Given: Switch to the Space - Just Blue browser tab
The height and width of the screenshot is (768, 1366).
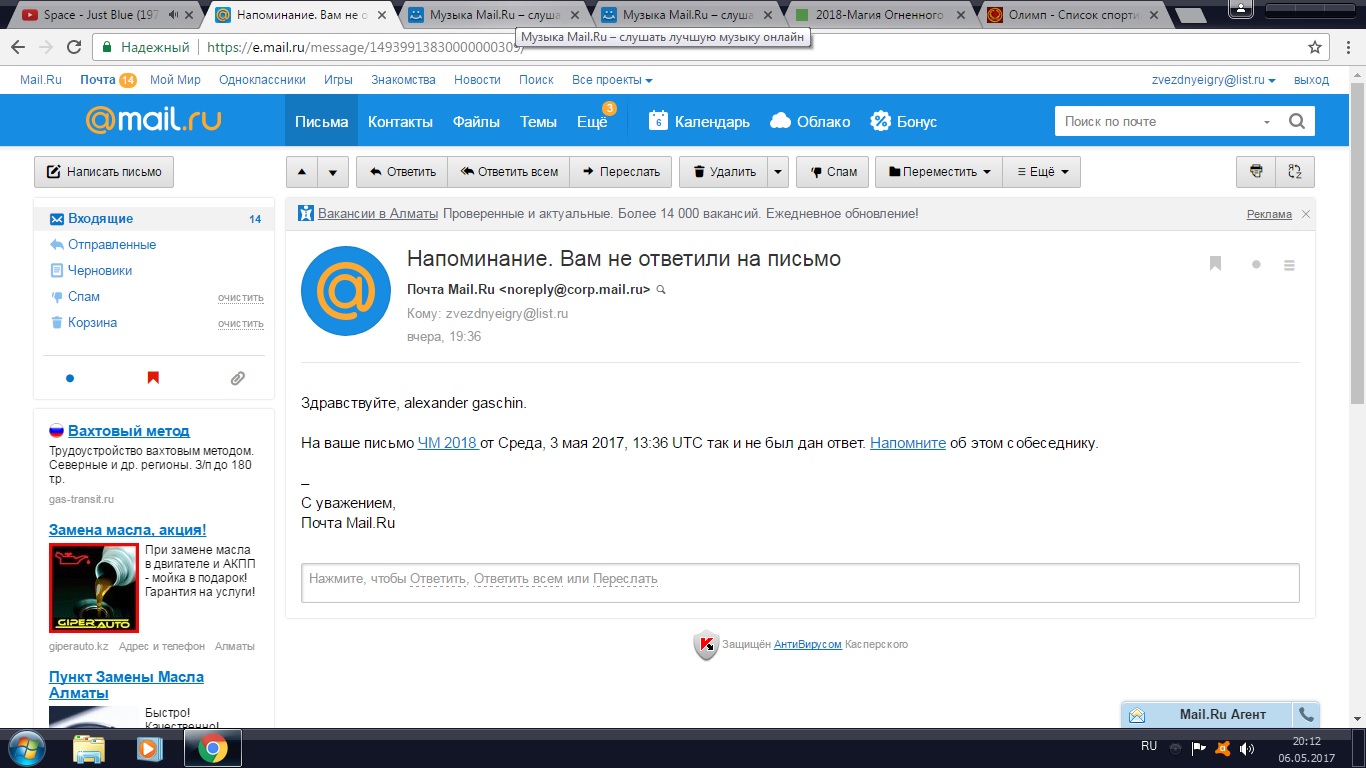Looking at the screenshot, I should [x=100, y=15].
